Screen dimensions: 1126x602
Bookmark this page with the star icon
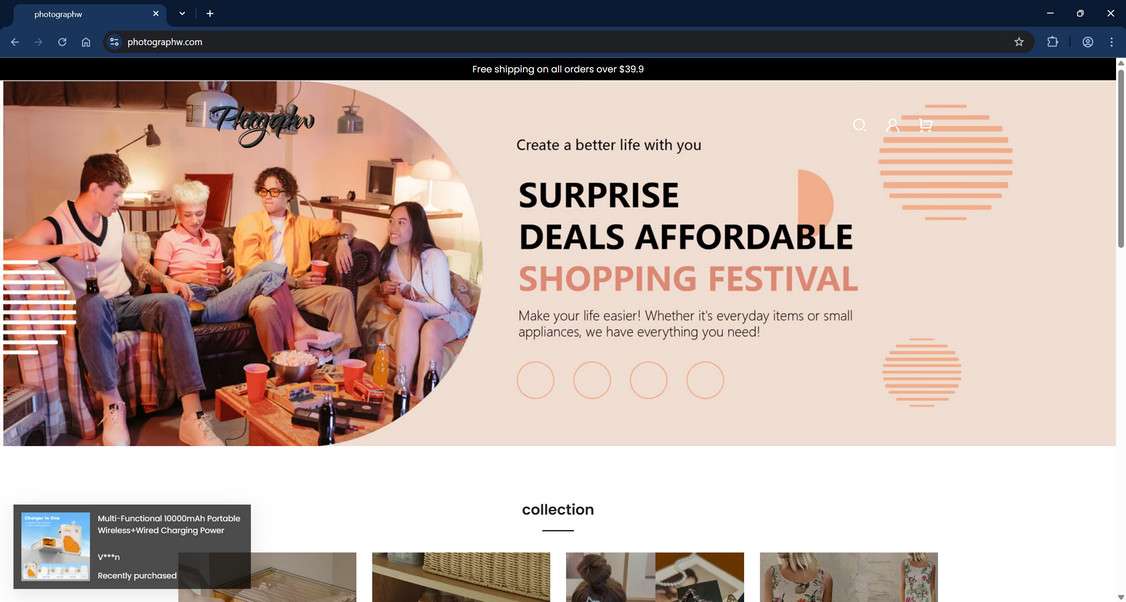click(1019, 42)
